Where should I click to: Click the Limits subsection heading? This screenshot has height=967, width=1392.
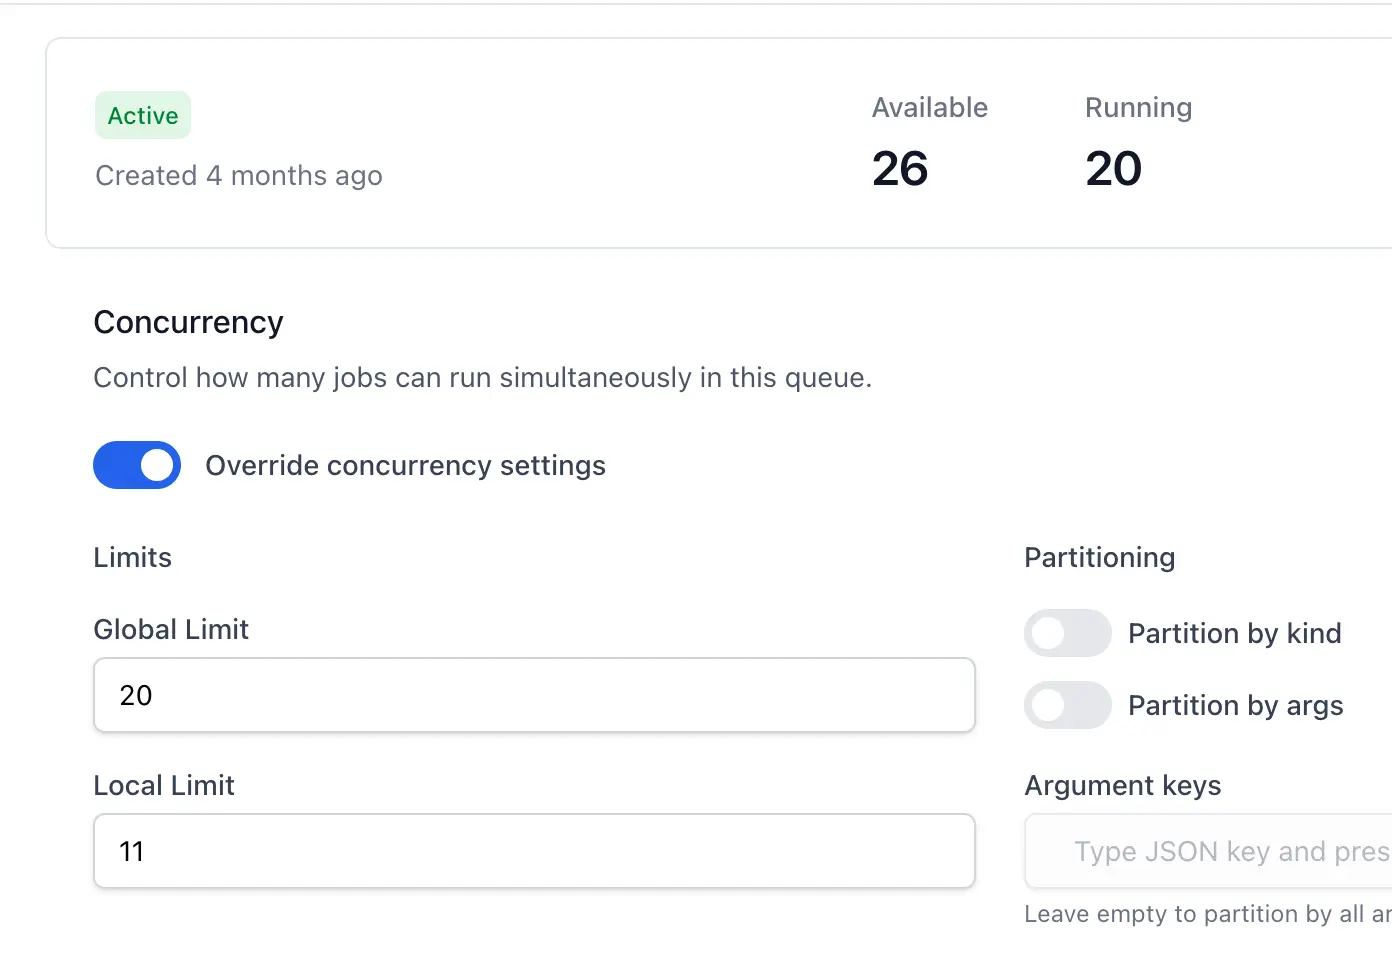point(132,557)
